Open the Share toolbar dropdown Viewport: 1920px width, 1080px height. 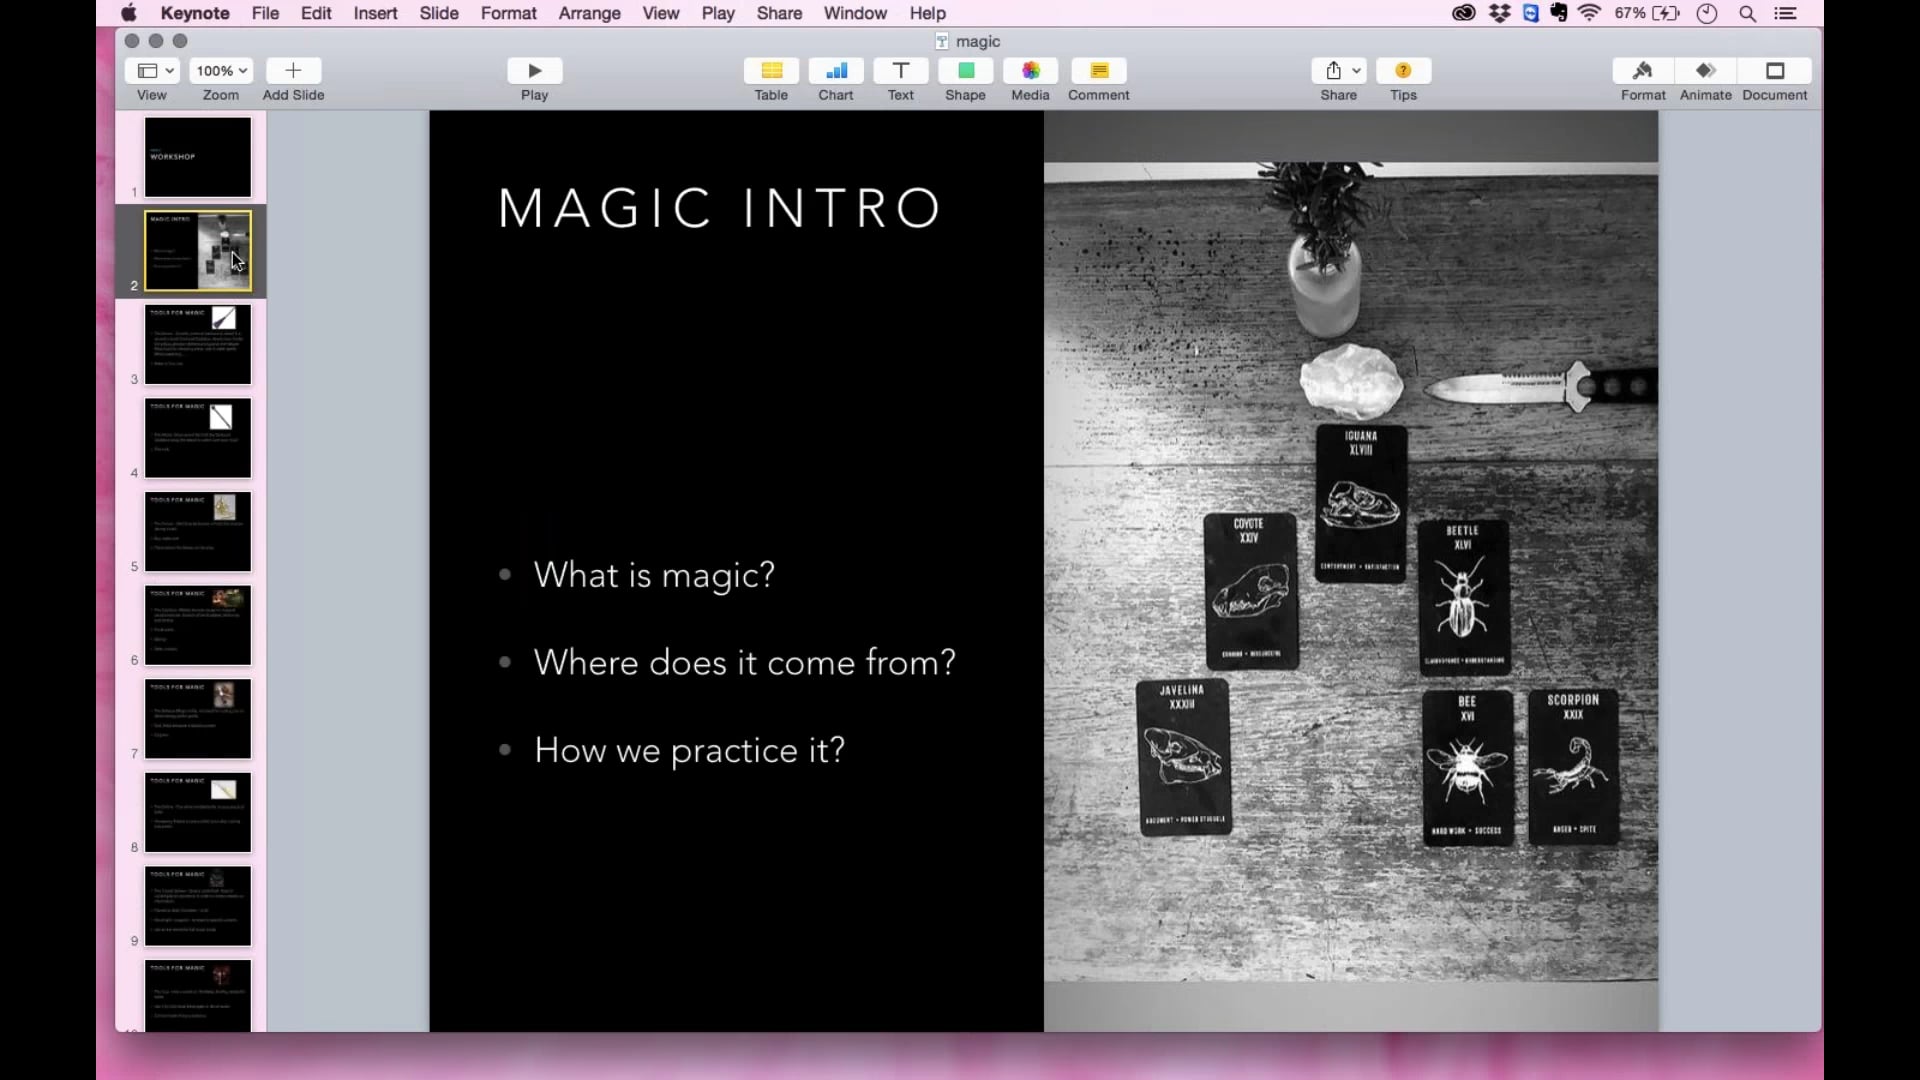(1338, 71)
